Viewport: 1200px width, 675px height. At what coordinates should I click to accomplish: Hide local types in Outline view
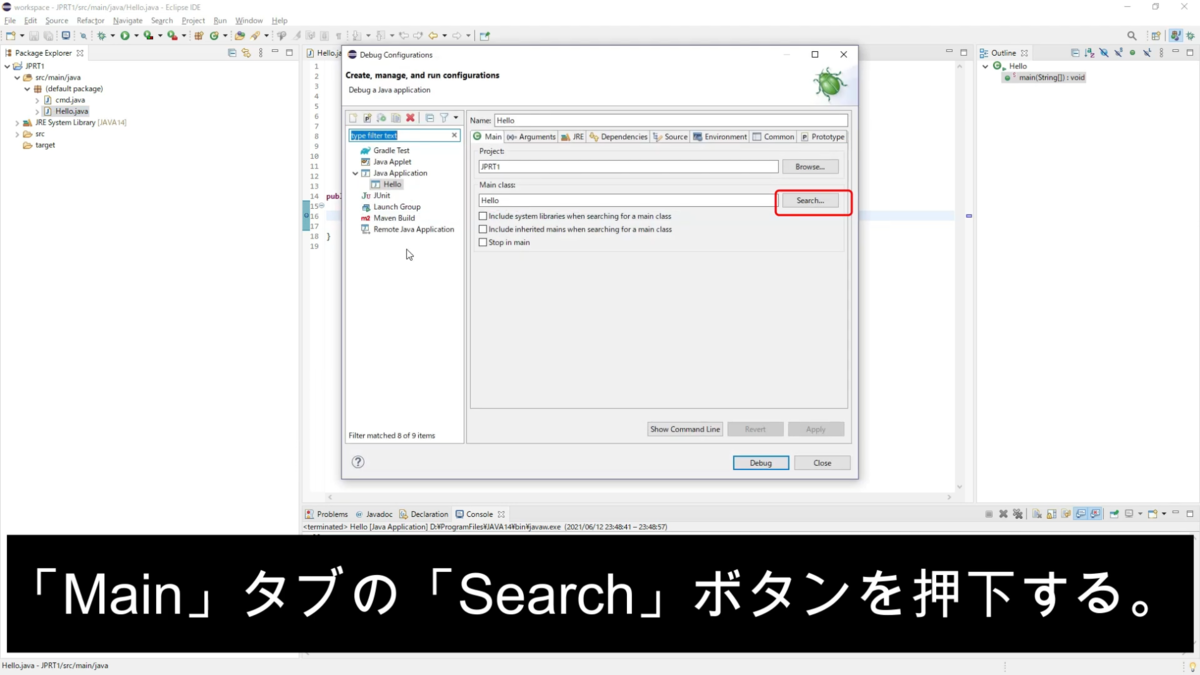(1147, 52)
